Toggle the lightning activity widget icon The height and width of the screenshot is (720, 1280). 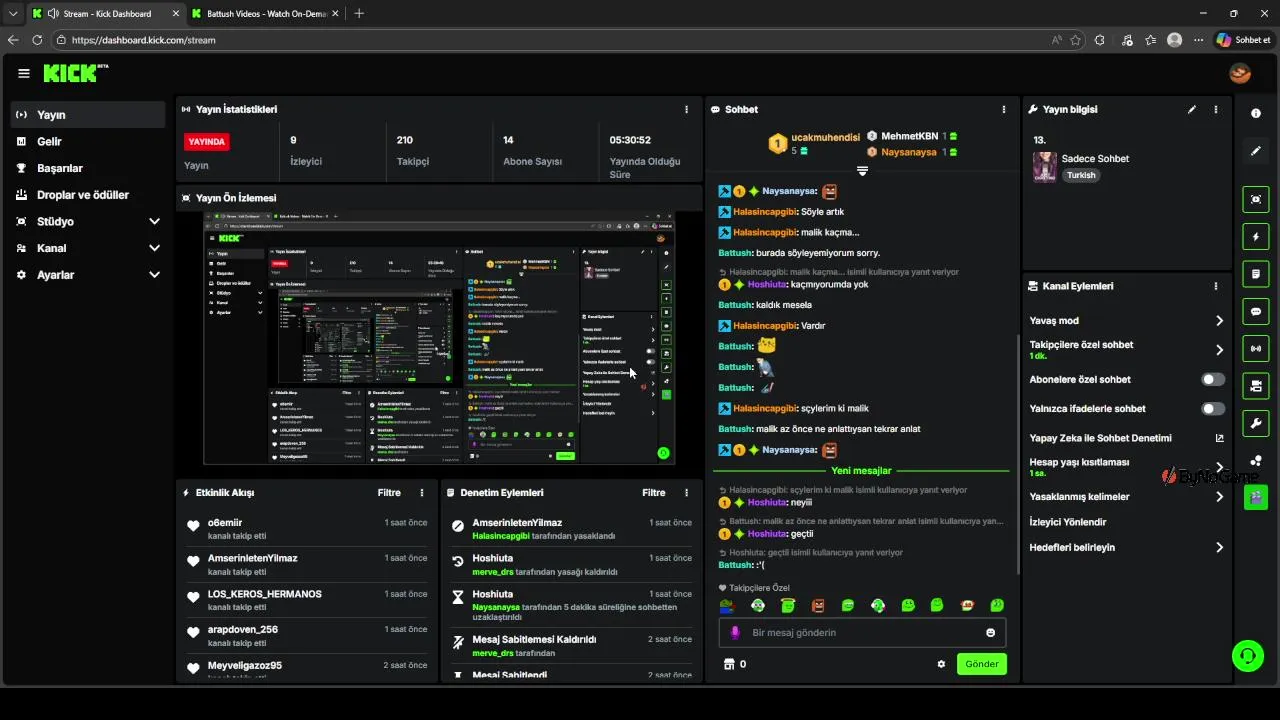pos(1256,237)
